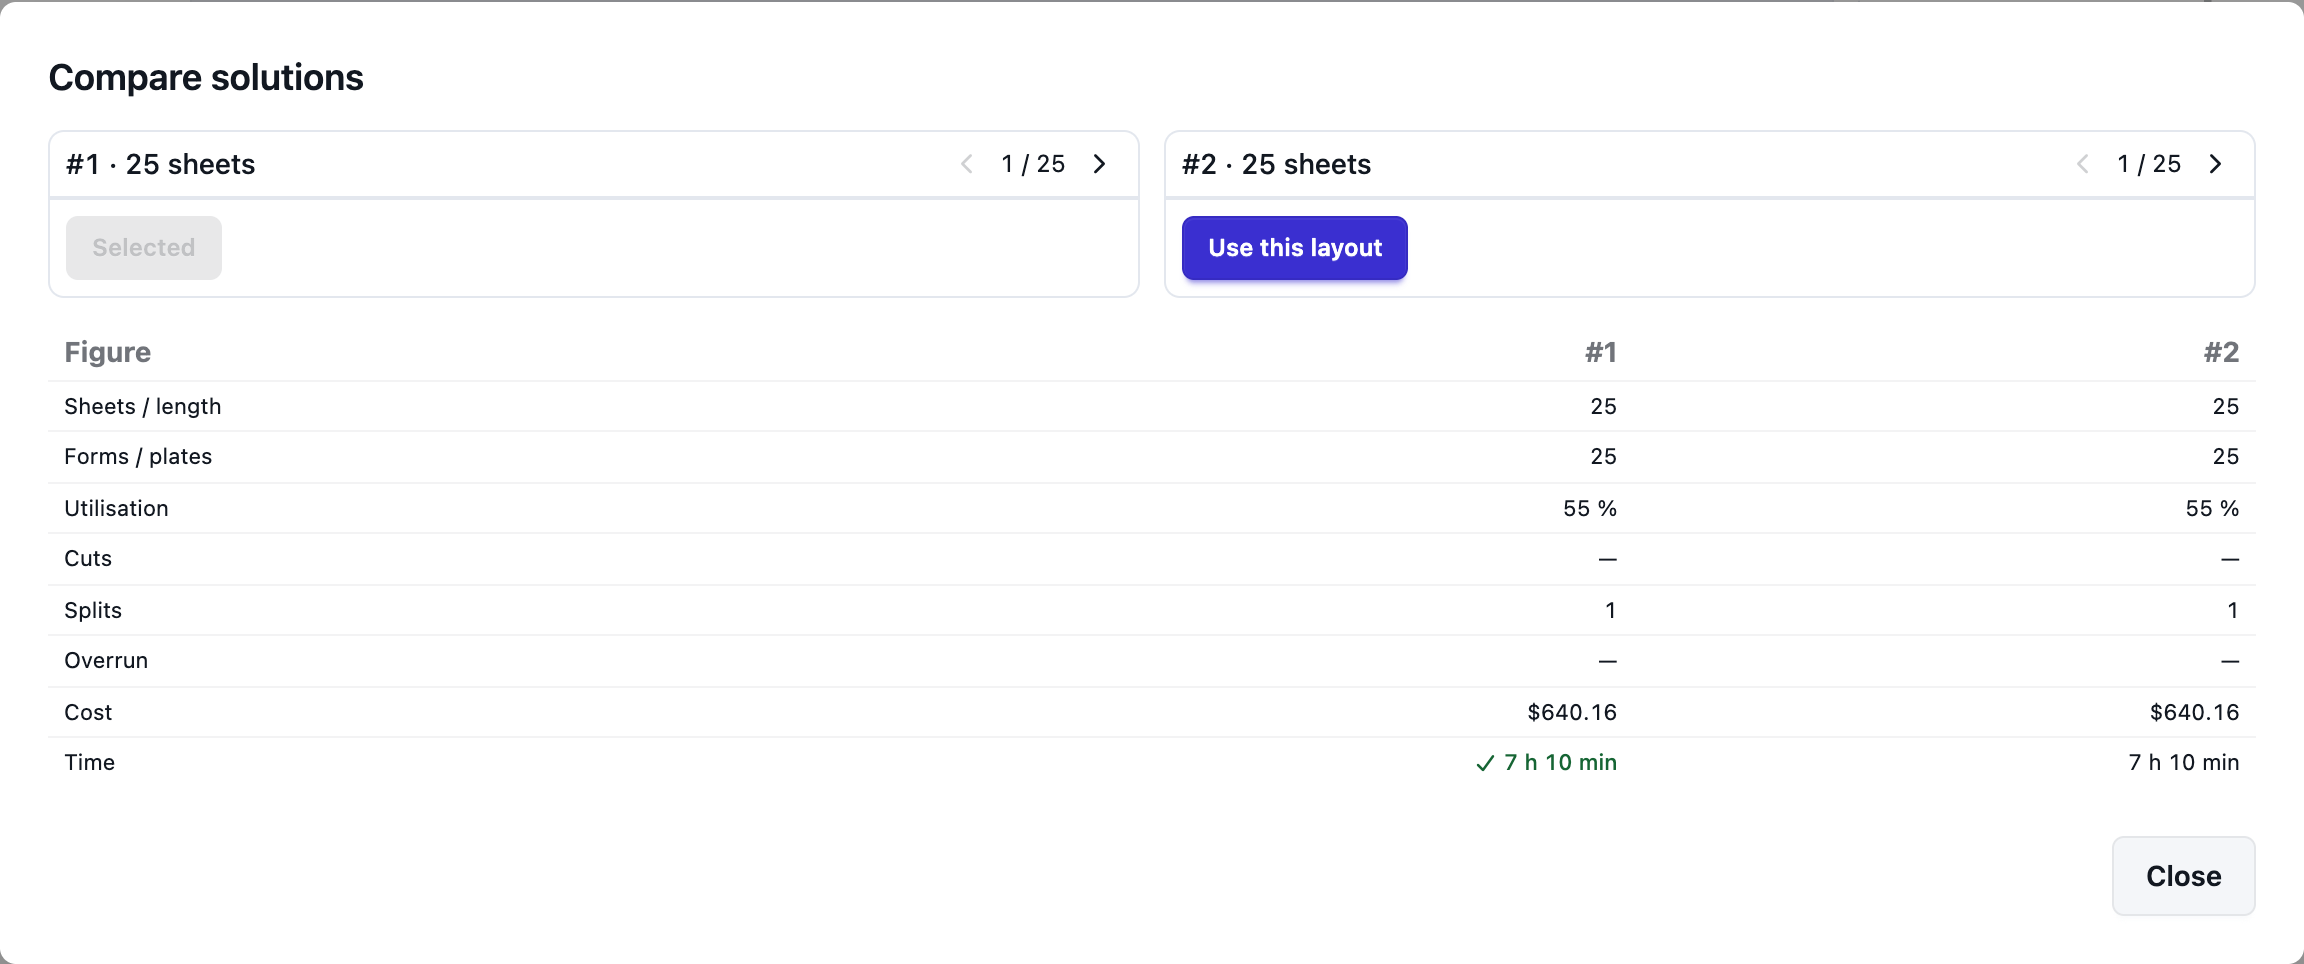Screen dimensions: 2304x964
Task: Click the $640.16 cost value under #2
Action: click(2195, 712)
